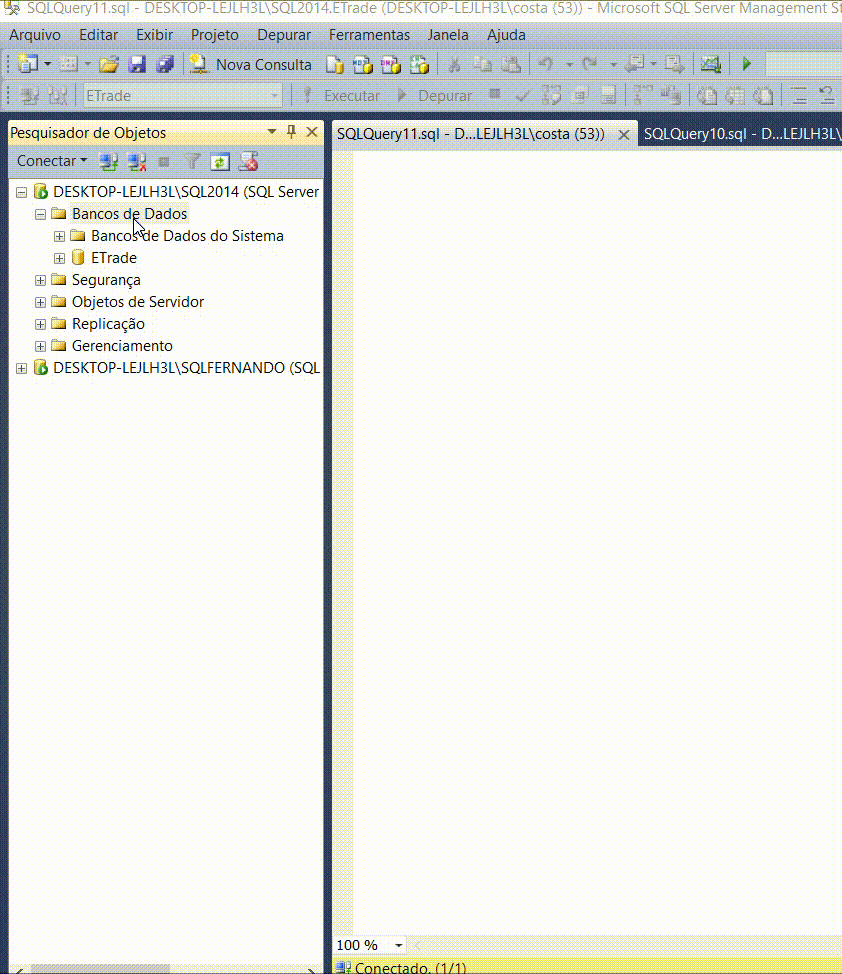Close the Pesquisador de Objetos panel
Screen dimensions: 842x974
[x=312, y=132]
